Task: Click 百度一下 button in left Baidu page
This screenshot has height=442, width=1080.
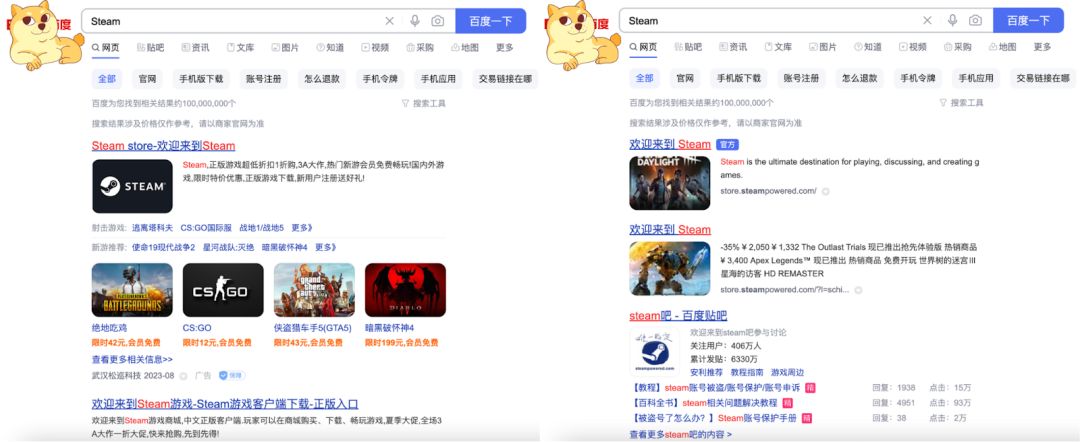Action: pos(490,21)
